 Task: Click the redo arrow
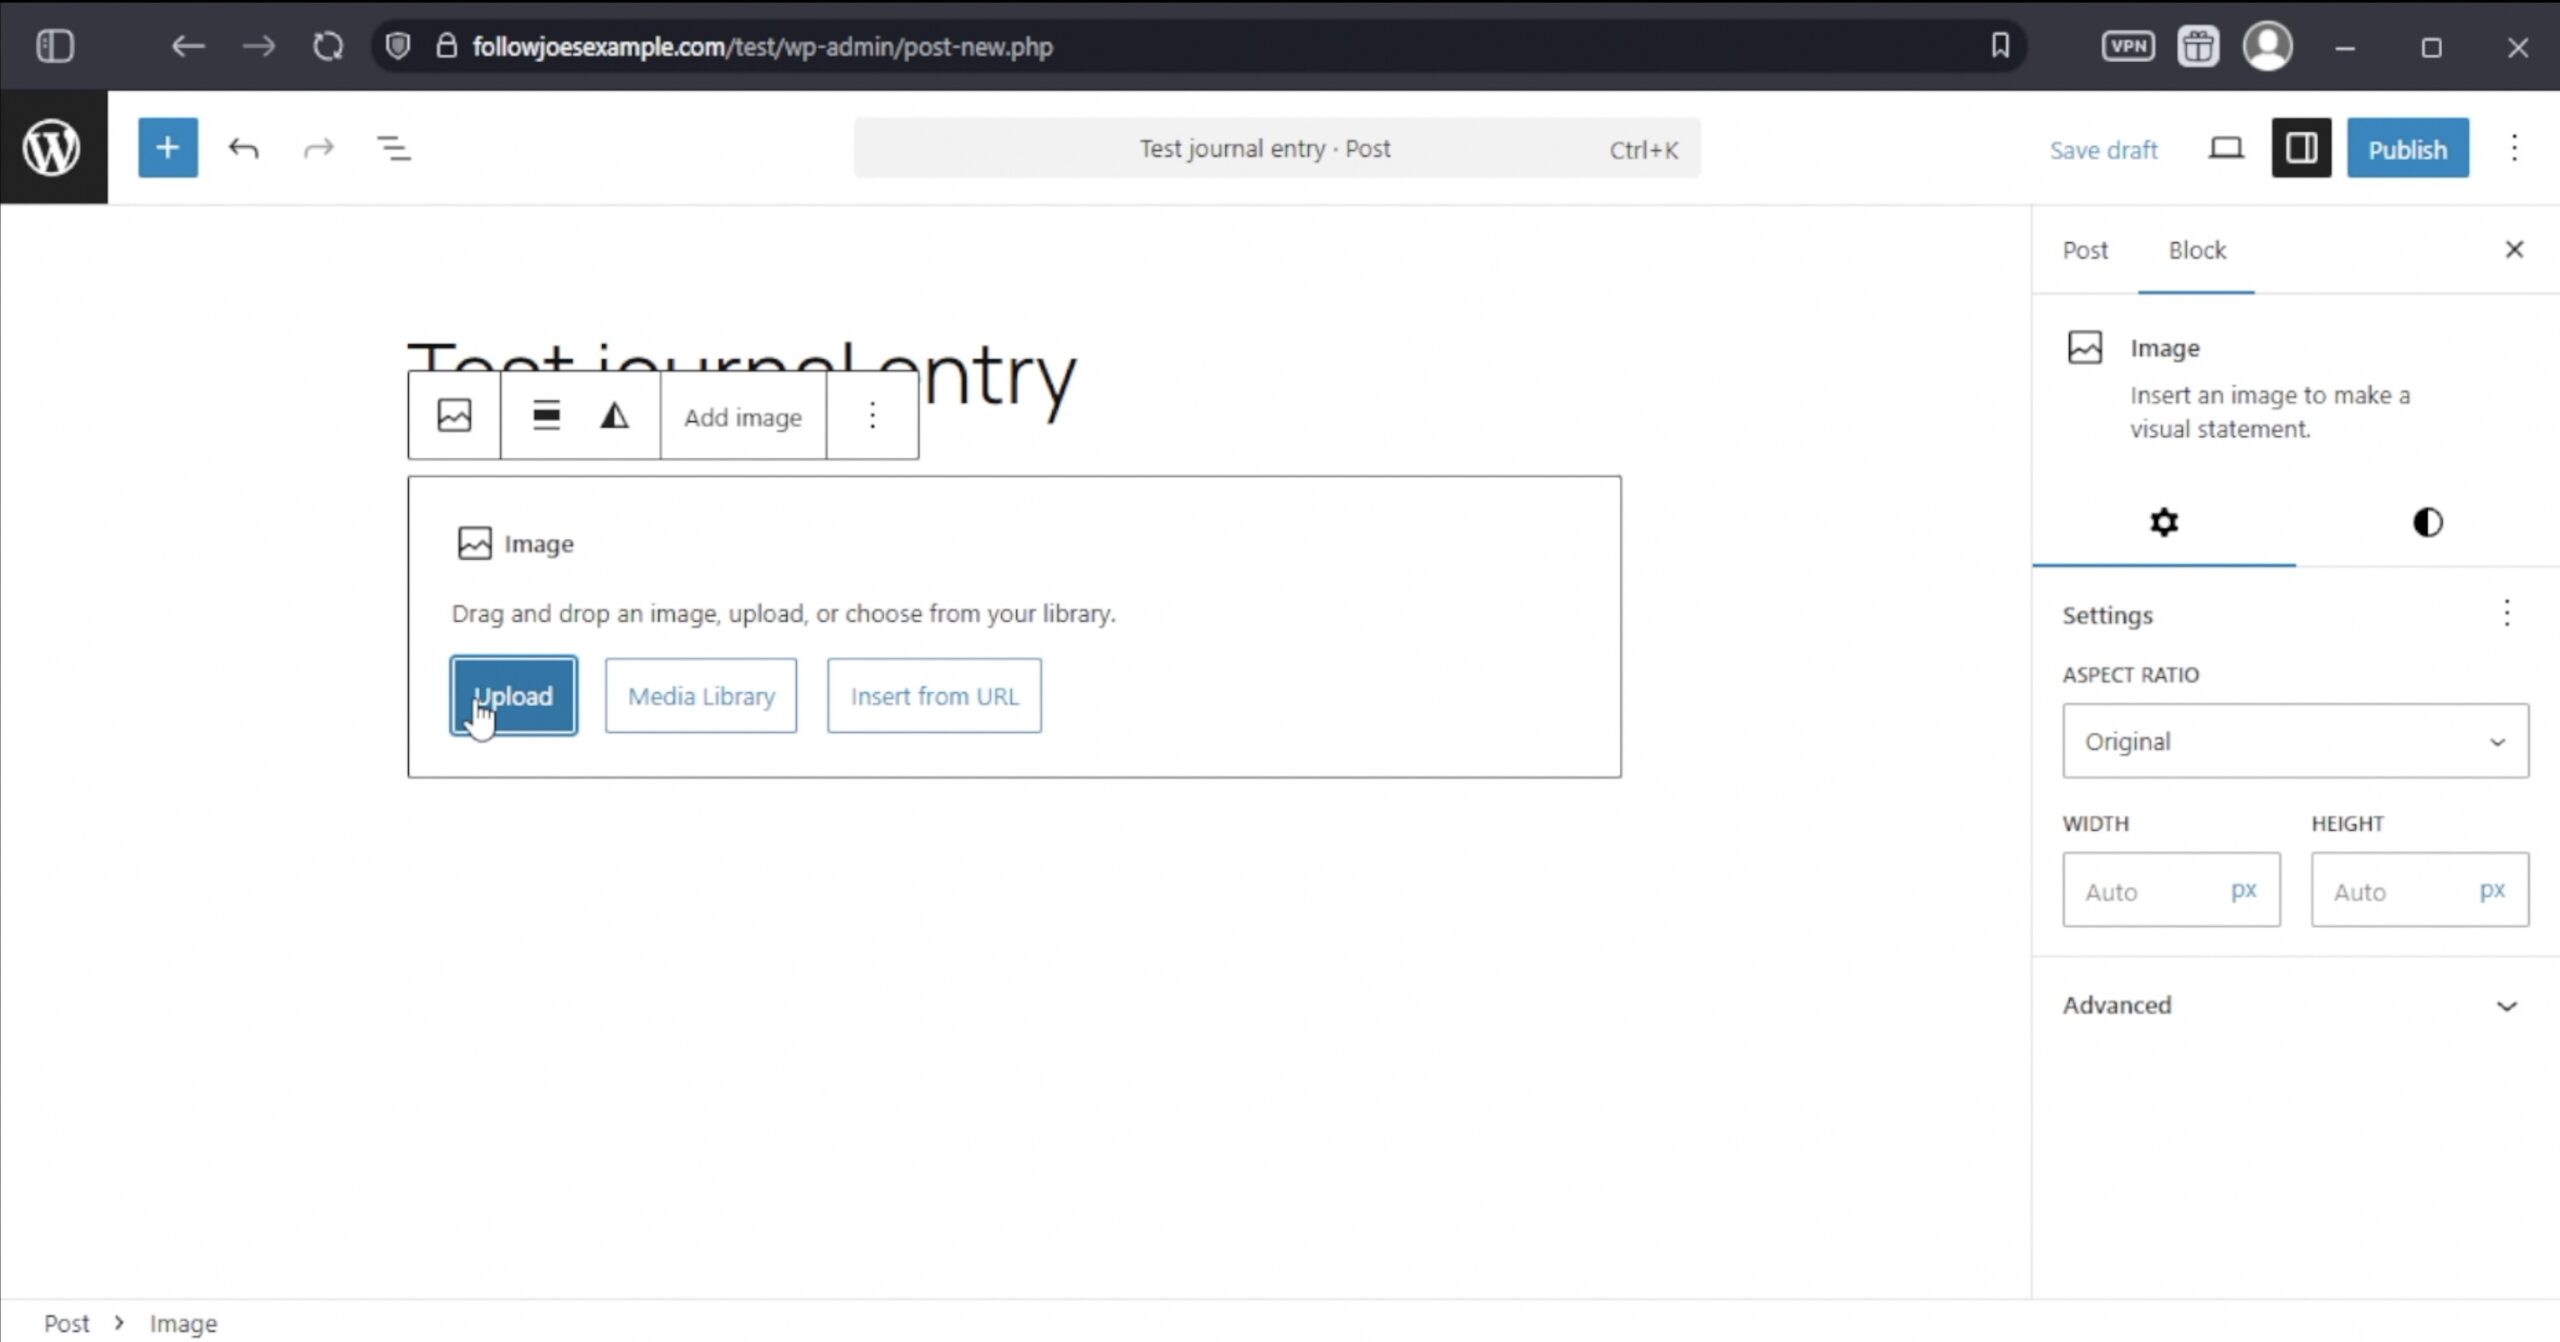(x=317, y=147)
